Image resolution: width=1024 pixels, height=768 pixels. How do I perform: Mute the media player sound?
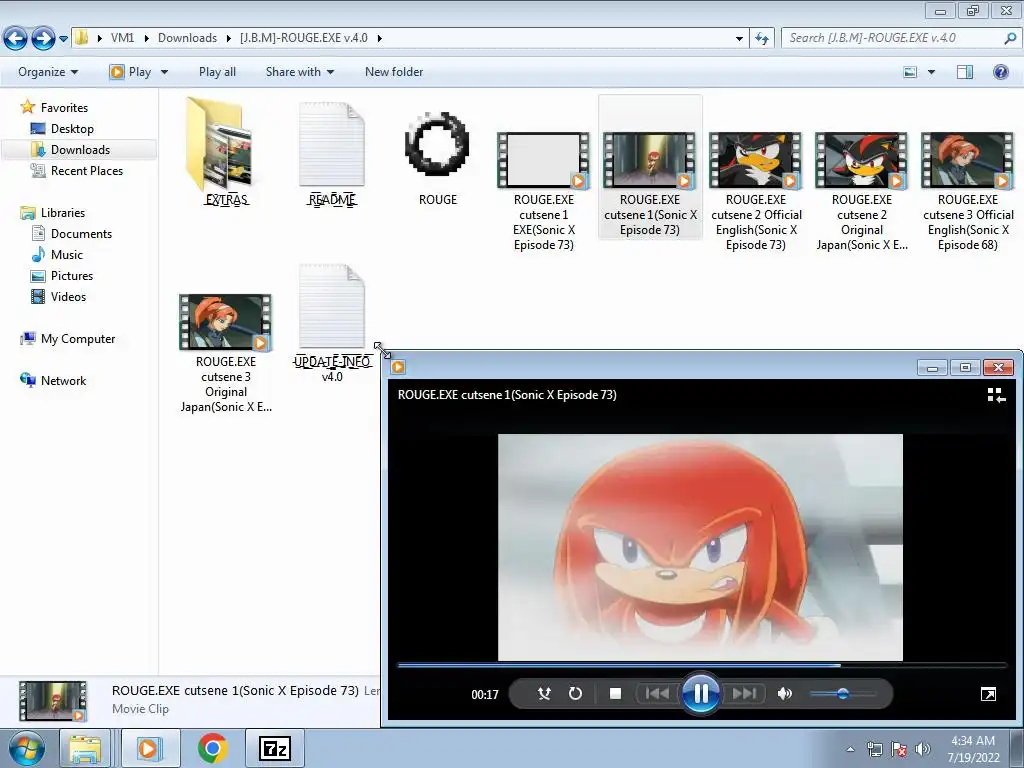tap(785, 694)
